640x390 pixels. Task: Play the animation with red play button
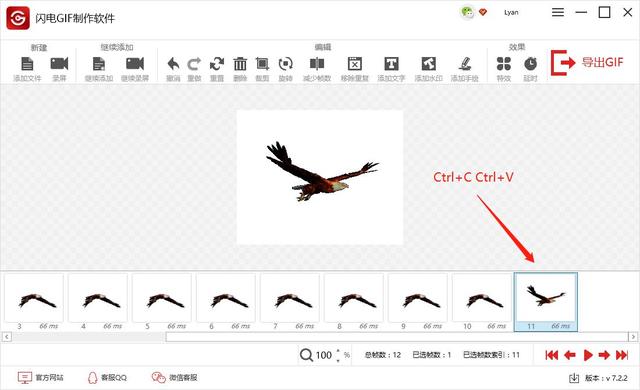588,355
